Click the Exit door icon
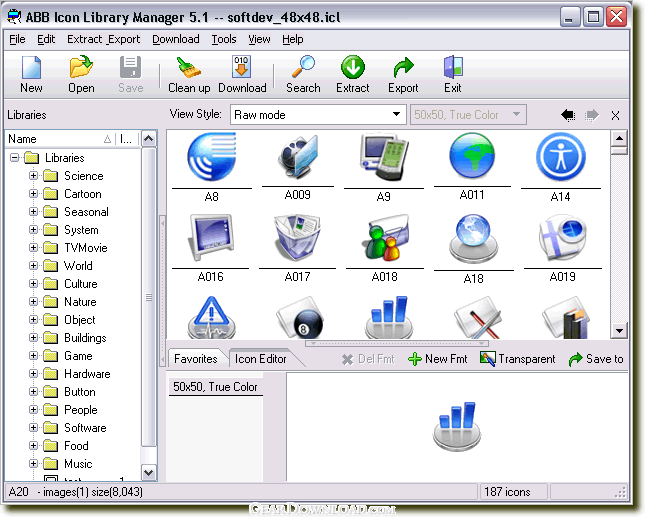This screenshot has width=645, height=517. pyautogui.click(x=452, y=68)
